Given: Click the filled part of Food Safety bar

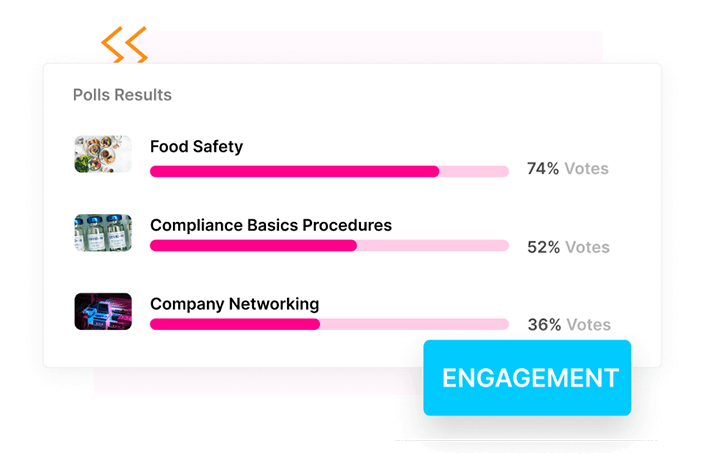Looking at the screenshot, I should coord(294,171).
